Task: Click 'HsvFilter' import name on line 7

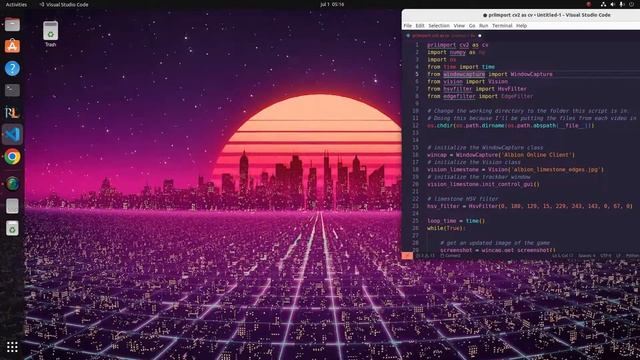Action: click(512, 89)
